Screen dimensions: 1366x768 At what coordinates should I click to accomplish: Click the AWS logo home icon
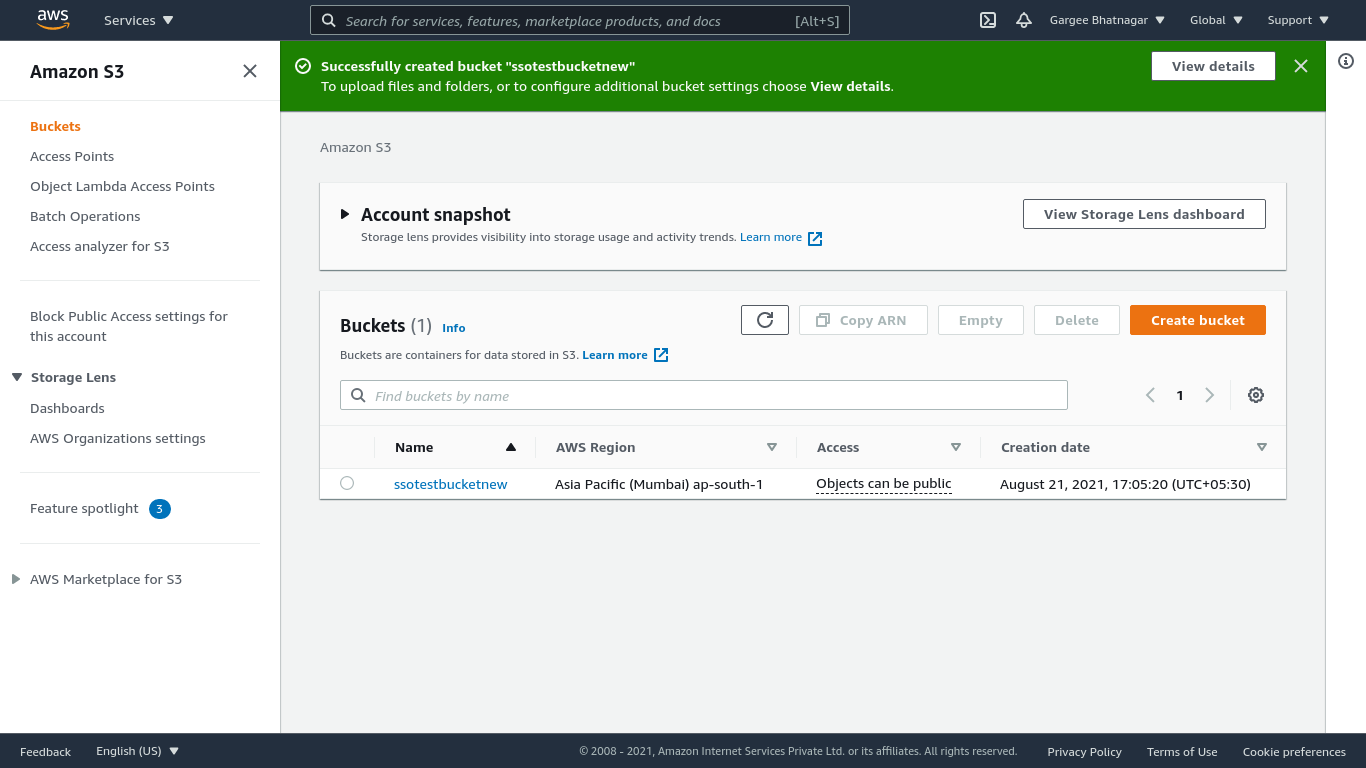coord(53,19)
